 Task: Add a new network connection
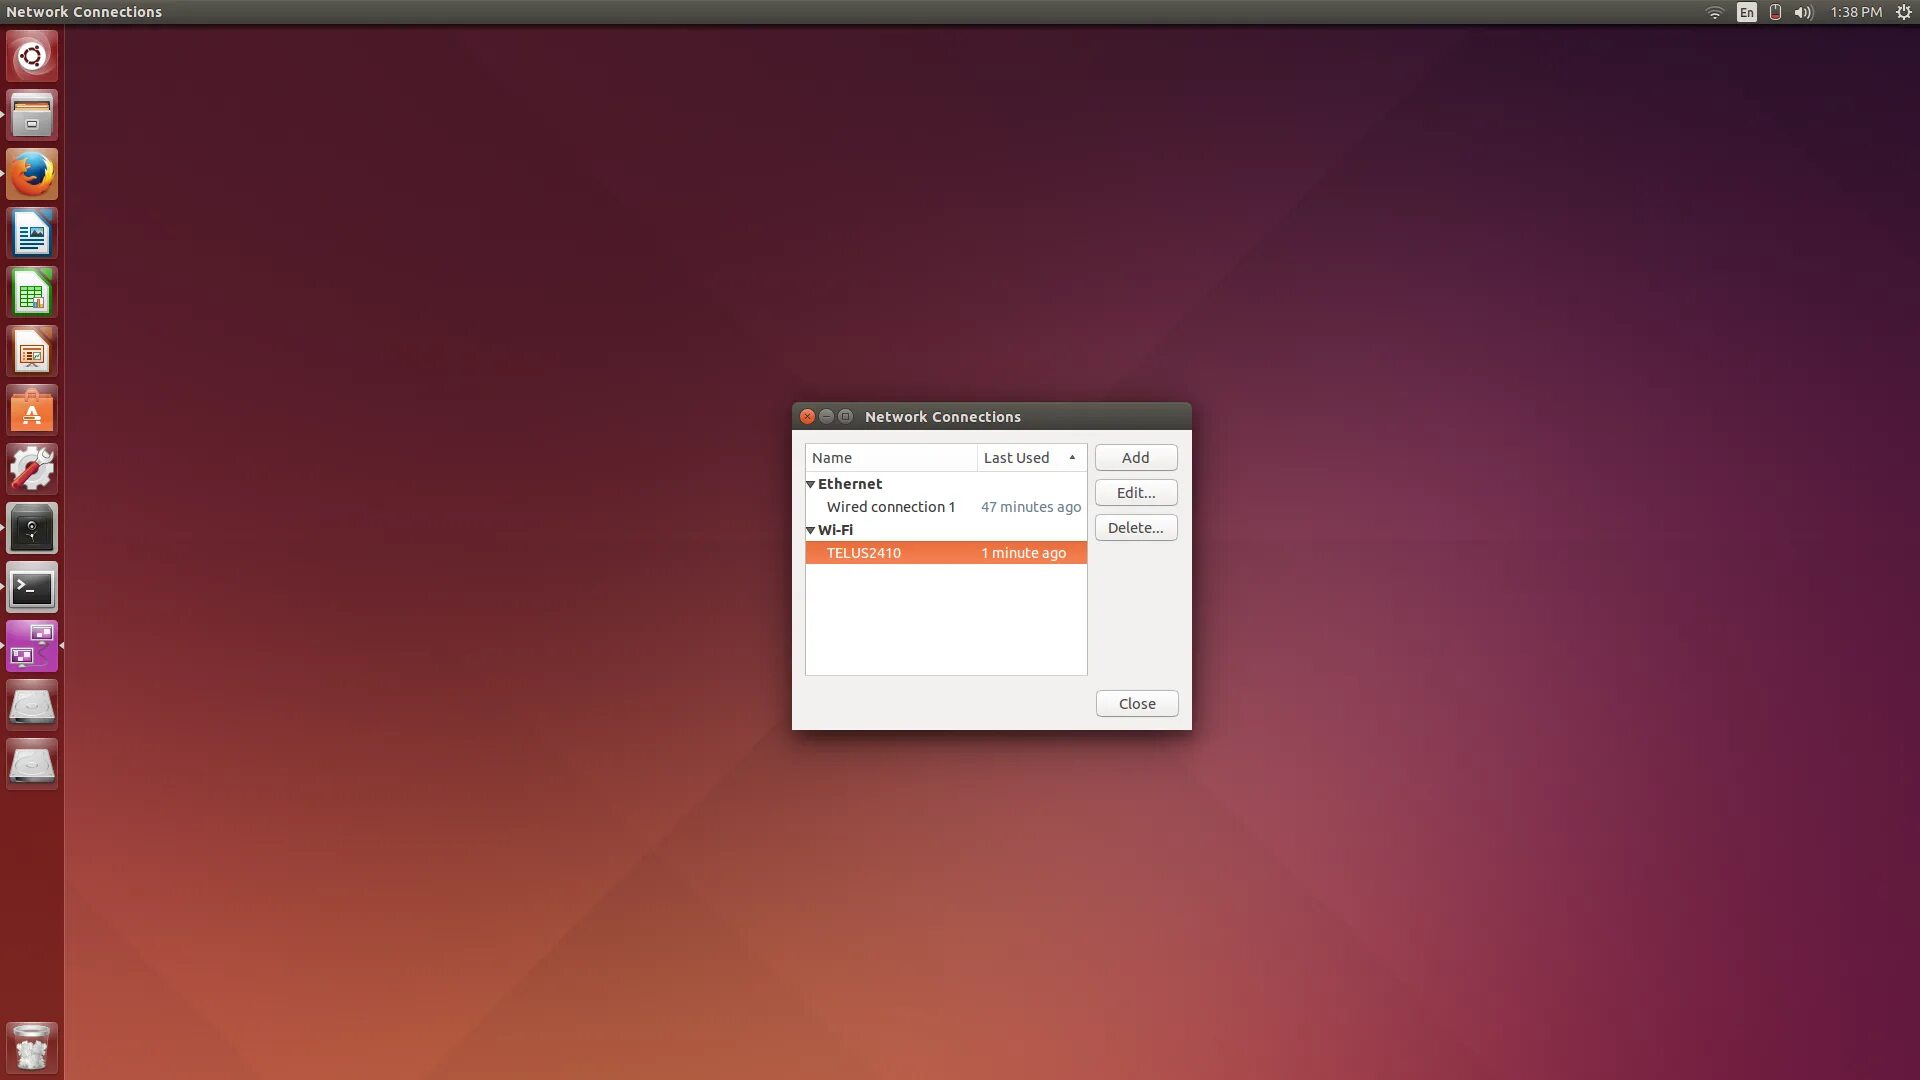tap(1135, 456)
